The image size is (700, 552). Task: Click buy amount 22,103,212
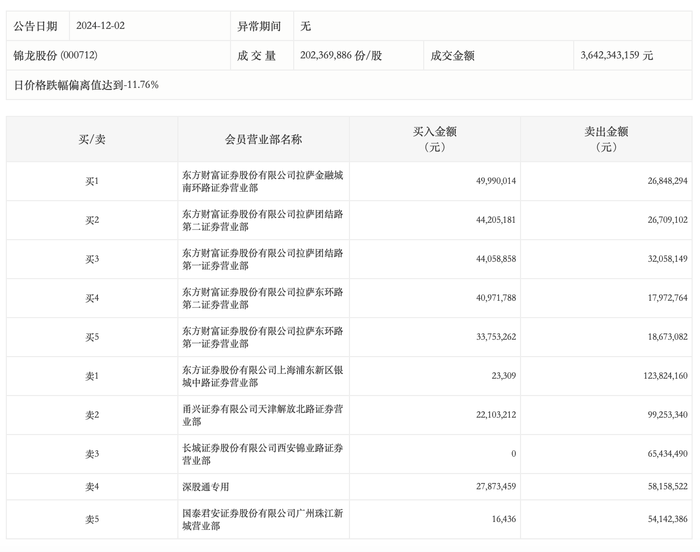[x=496, y=414]
